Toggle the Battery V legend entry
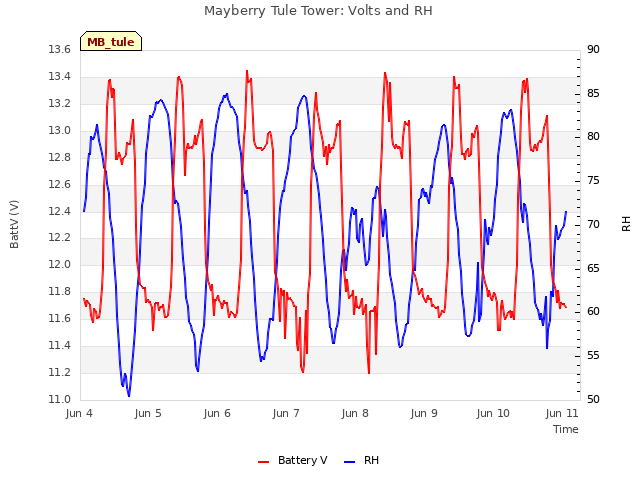Viewport: 640px width, 480px height. click(293, 460)
